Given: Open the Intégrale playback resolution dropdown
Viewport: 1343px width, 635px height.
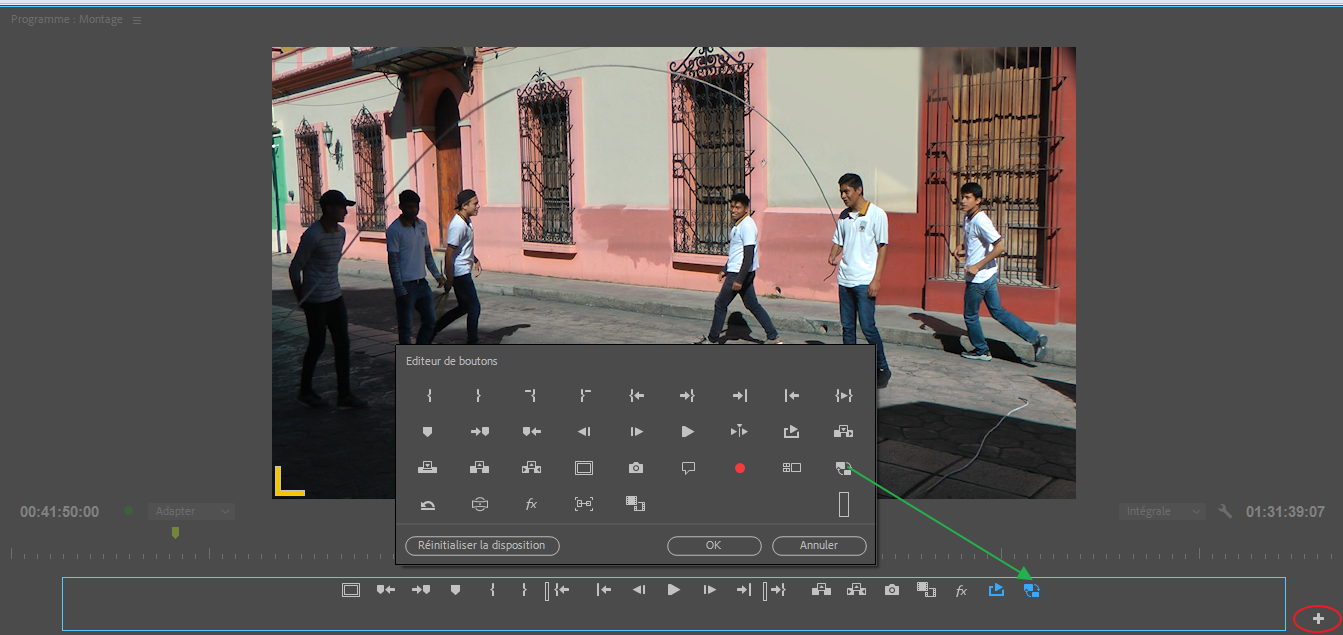Looking at the screenshot, I should pyautogui.click(x=1162, y=512).
